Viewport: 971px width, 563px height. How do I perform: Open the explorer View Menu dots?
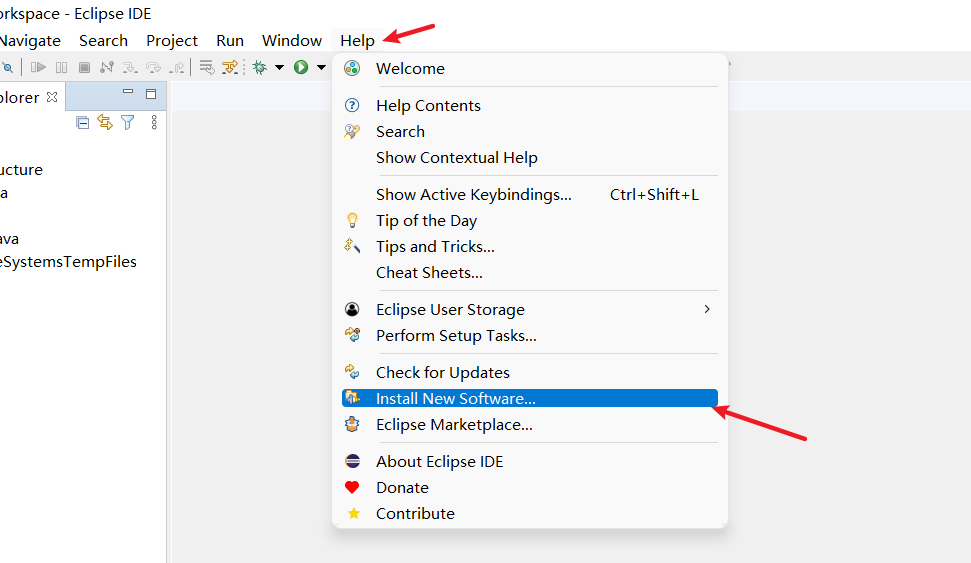pos(154,122)
